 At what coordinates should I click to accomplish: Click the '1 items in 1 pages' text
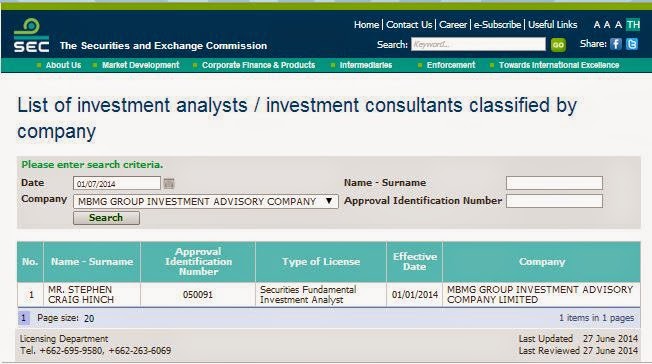(596, 318)
